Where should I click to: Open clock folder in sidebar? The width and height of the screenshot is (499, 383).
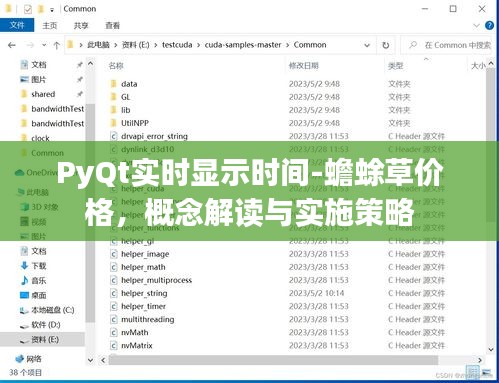pyautogui.click(x=40, y=138)
